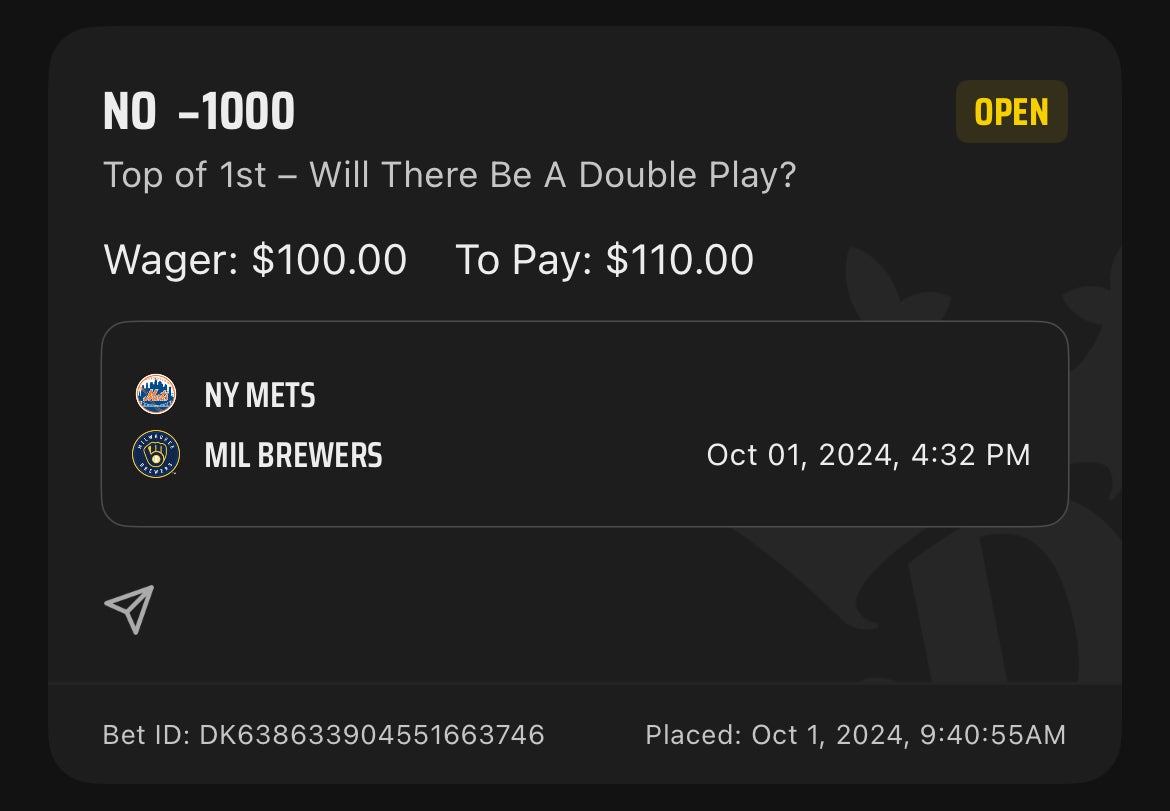Viewport: 1170px width, 811px height.
Task: Click the Milwaukee Brewers team logo
Action: (156, 457)
